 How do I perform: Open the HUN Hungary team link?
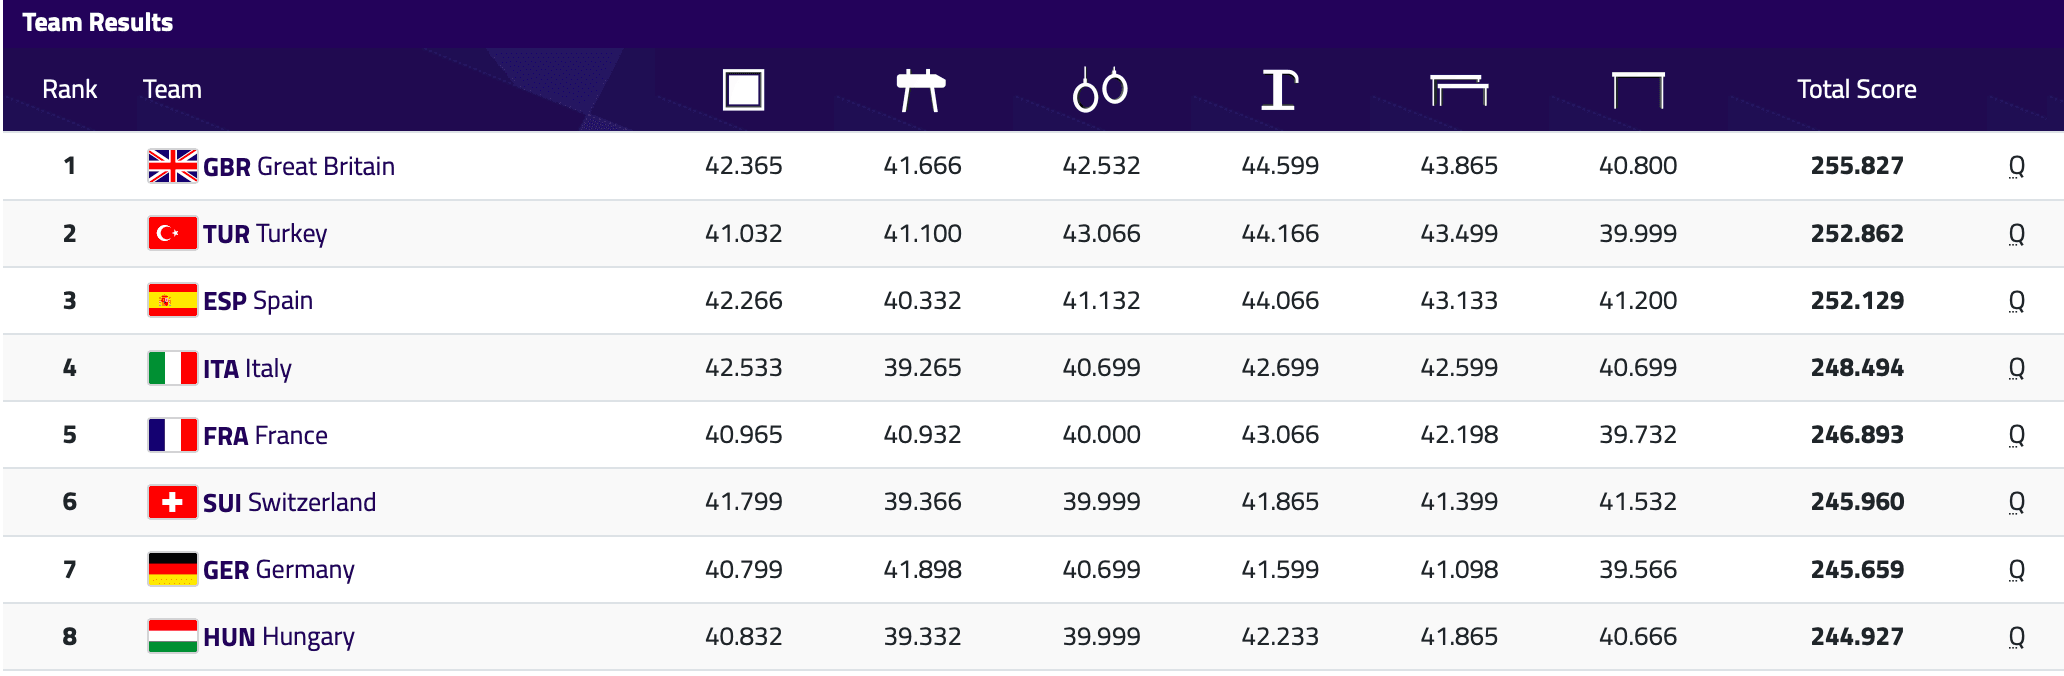[278, 637]
